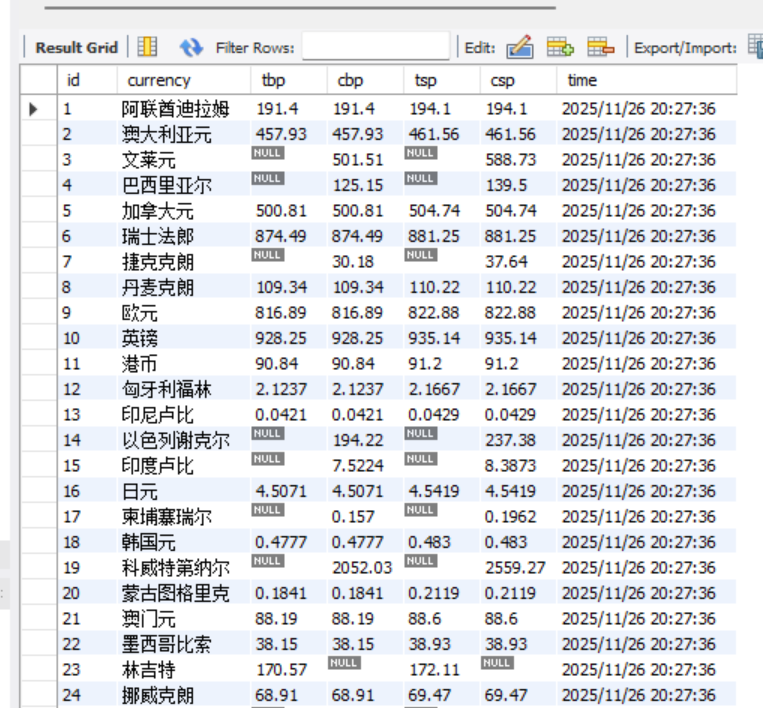Select the 日元 currency cell
Viewport: 763px width, 708px height.
184,491
